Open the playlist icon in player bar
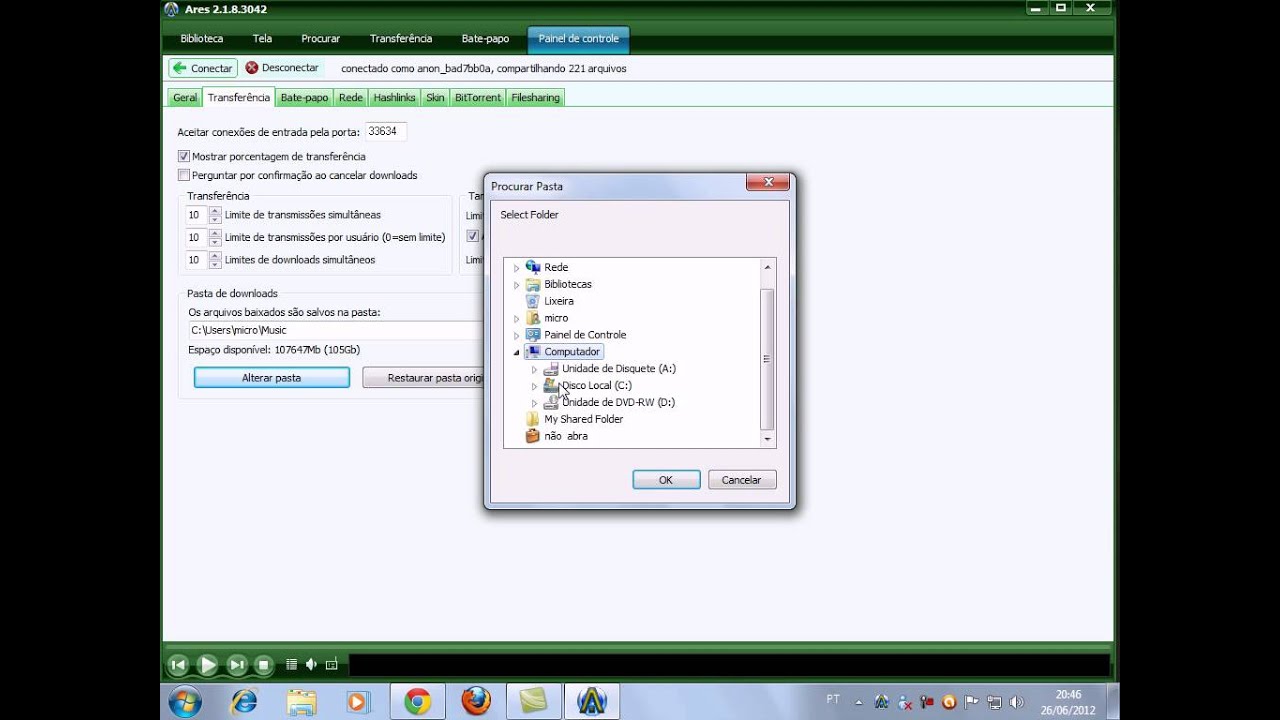The width and height of the screenshot is (1280, 720). point(292,664)
